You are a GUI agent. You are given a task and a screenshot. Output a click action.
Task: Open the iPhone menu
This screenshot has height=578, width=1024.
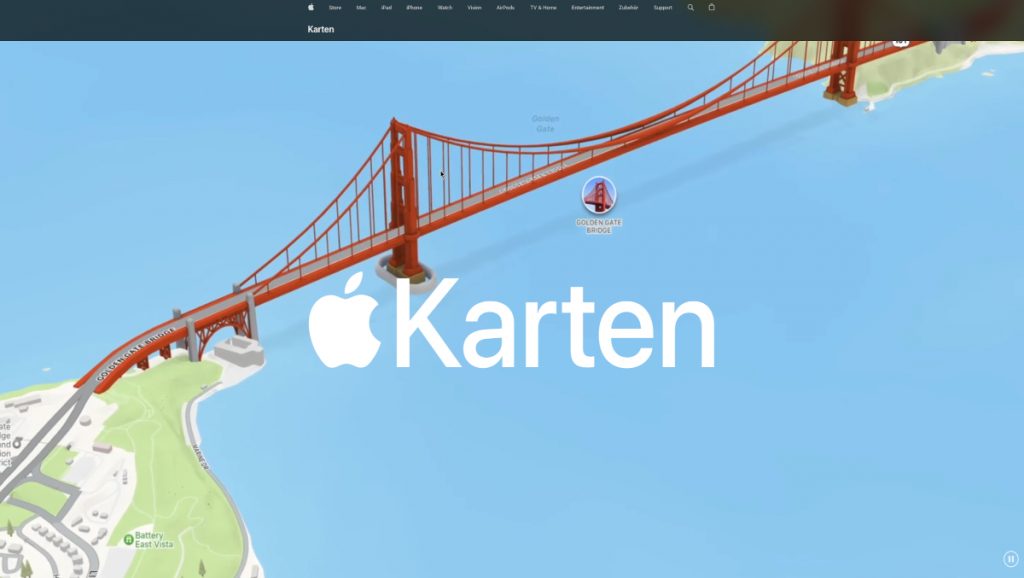pos(413,7)
